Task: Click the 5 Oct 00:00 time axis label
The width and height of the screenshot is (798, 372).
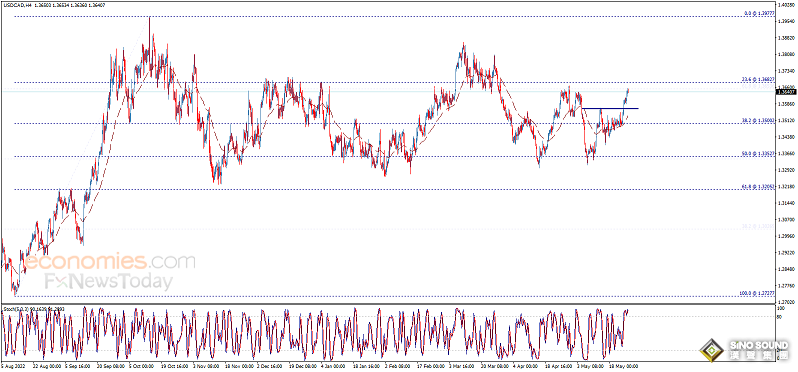Action: point(142,365)
